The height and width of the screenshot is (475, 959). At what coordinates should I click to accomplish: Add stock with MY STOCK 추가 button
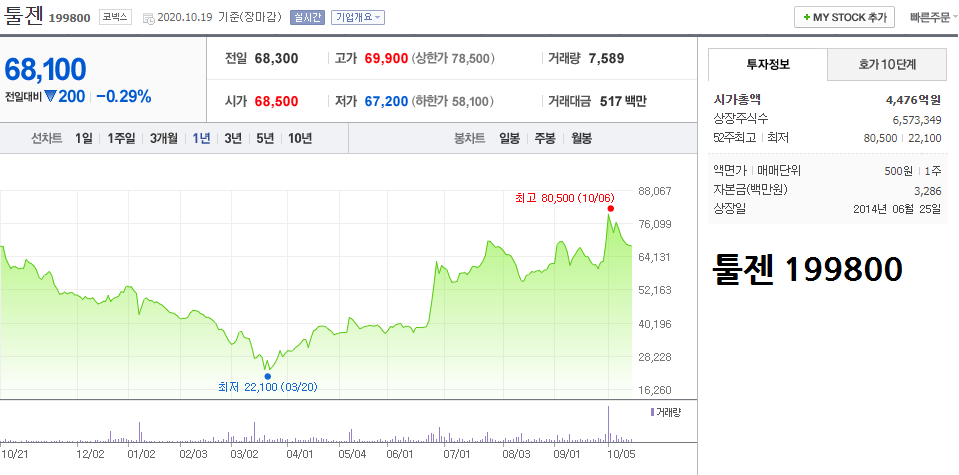845,17
